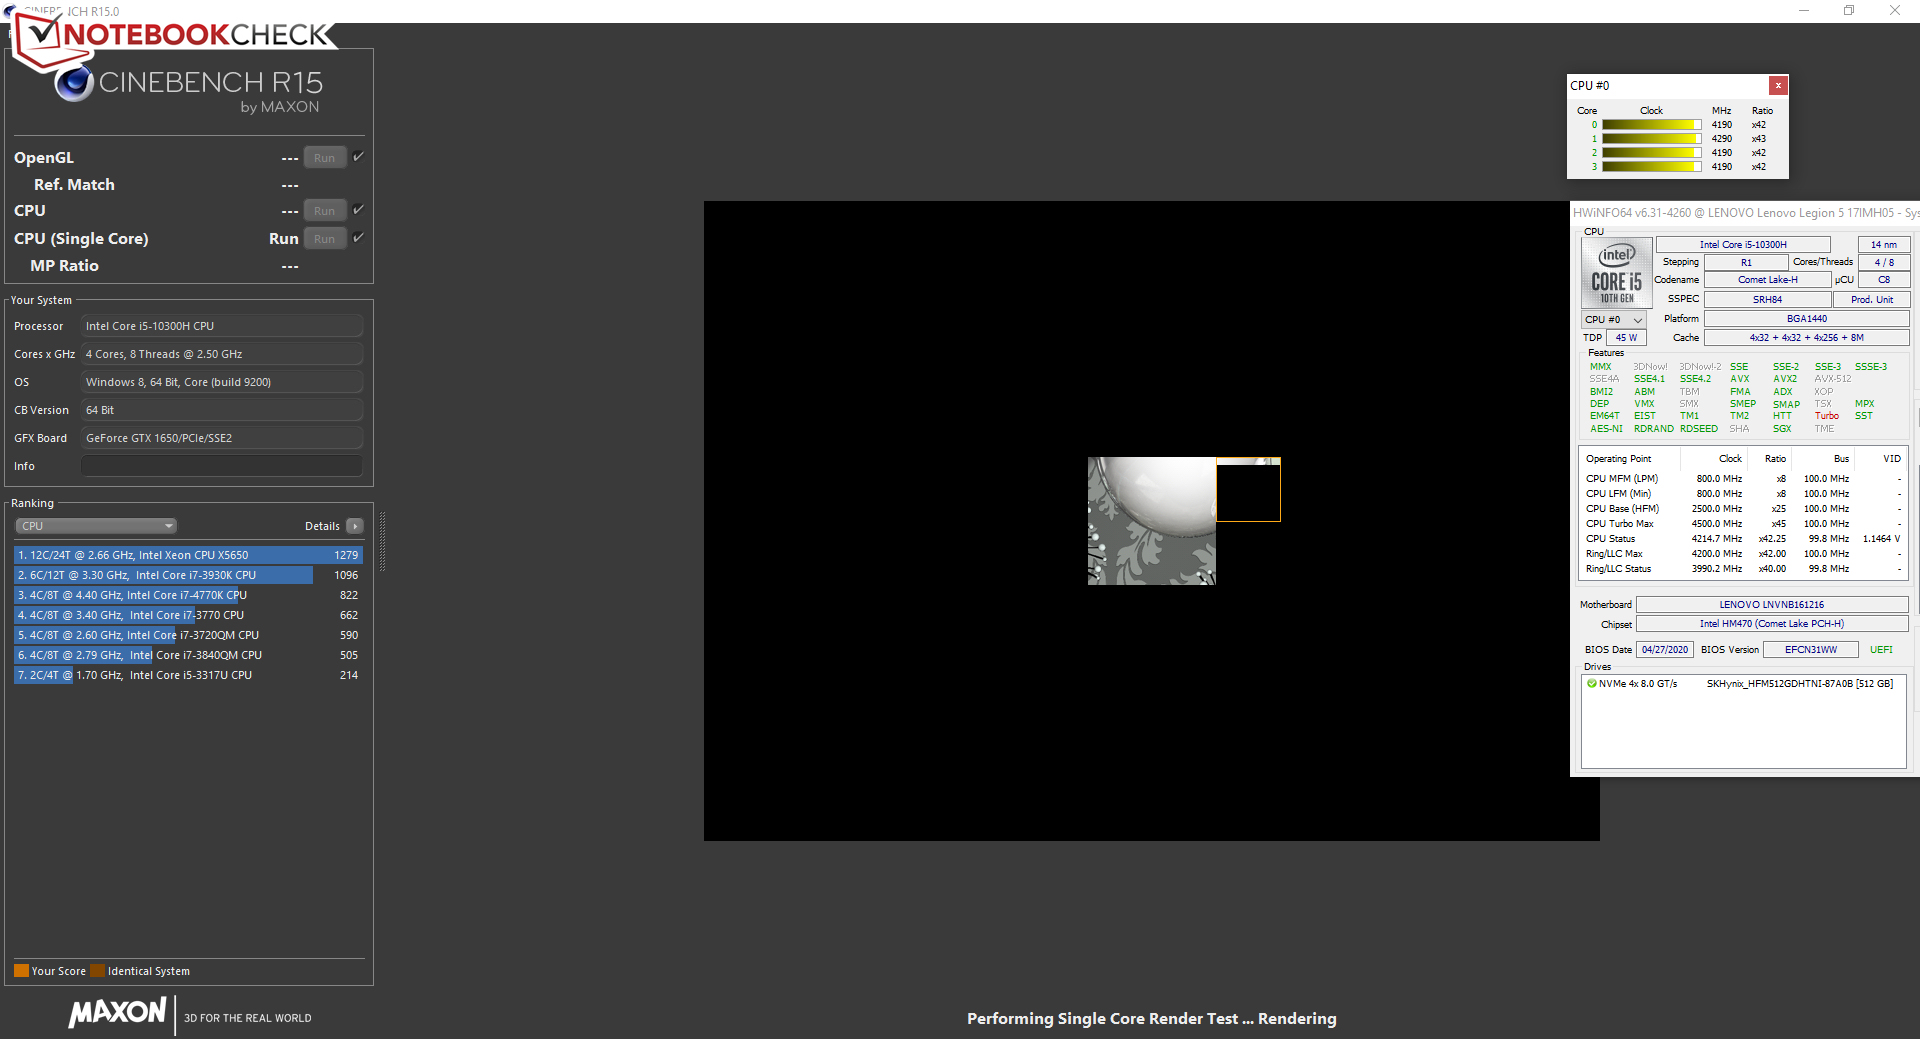
Task: Close the CPU #0 clock window
Action: click(x=1778, y=86)
